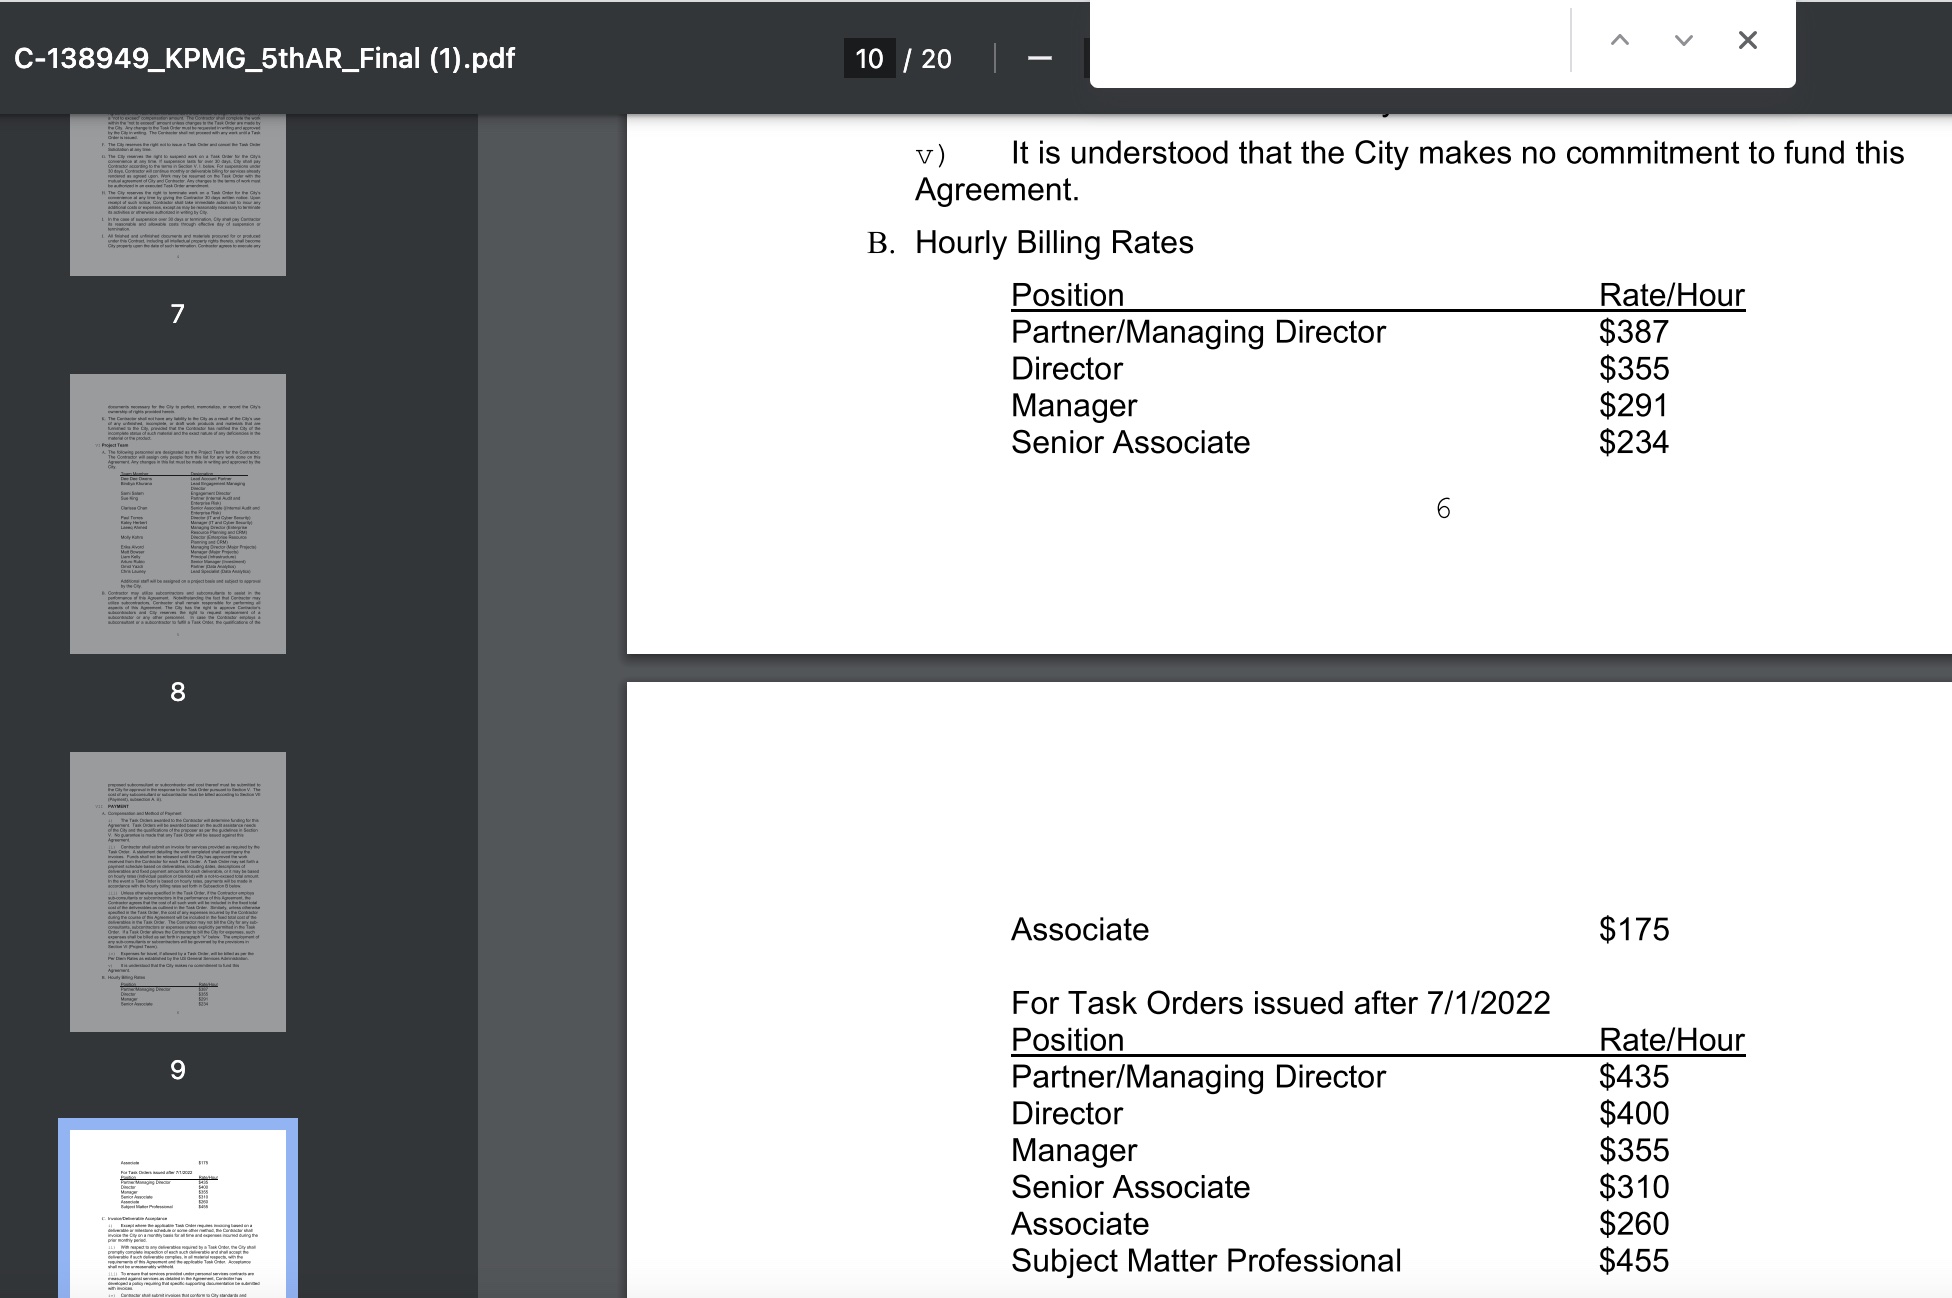Viewport: 1952px width, 1298px height.
Task: Select the highlighted page 10 thumbnail
Action: pos(178,1210)
